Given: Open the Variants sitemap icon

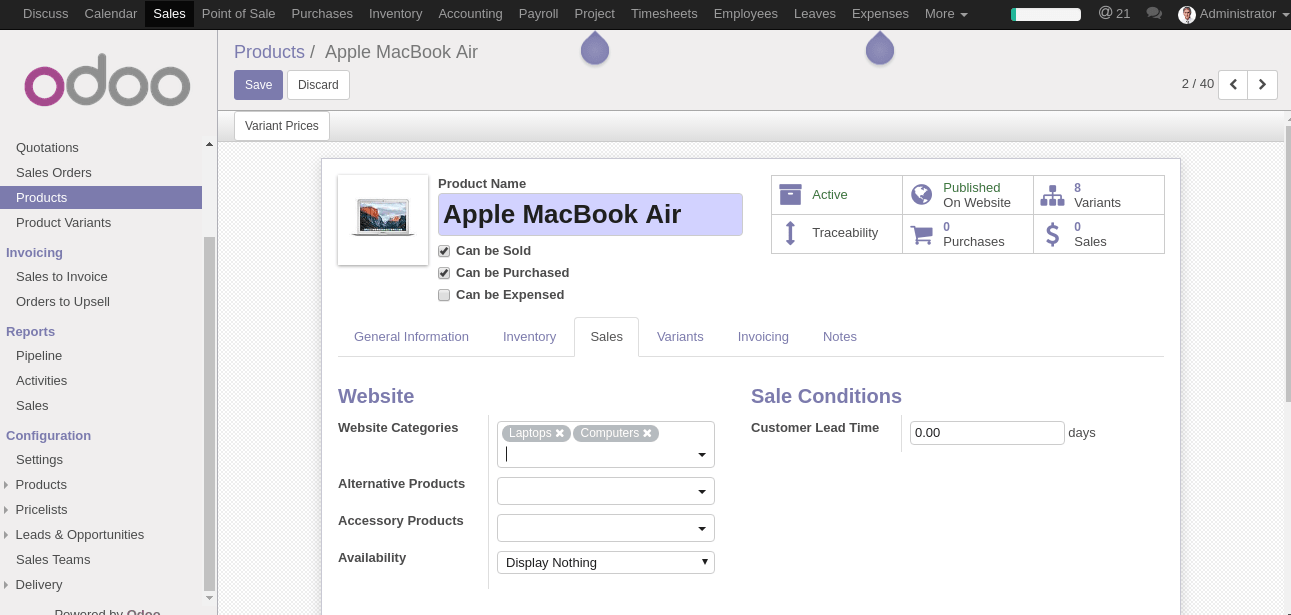Looking at the screenshot, I should pyautogui.click(x=1052, y=195).
